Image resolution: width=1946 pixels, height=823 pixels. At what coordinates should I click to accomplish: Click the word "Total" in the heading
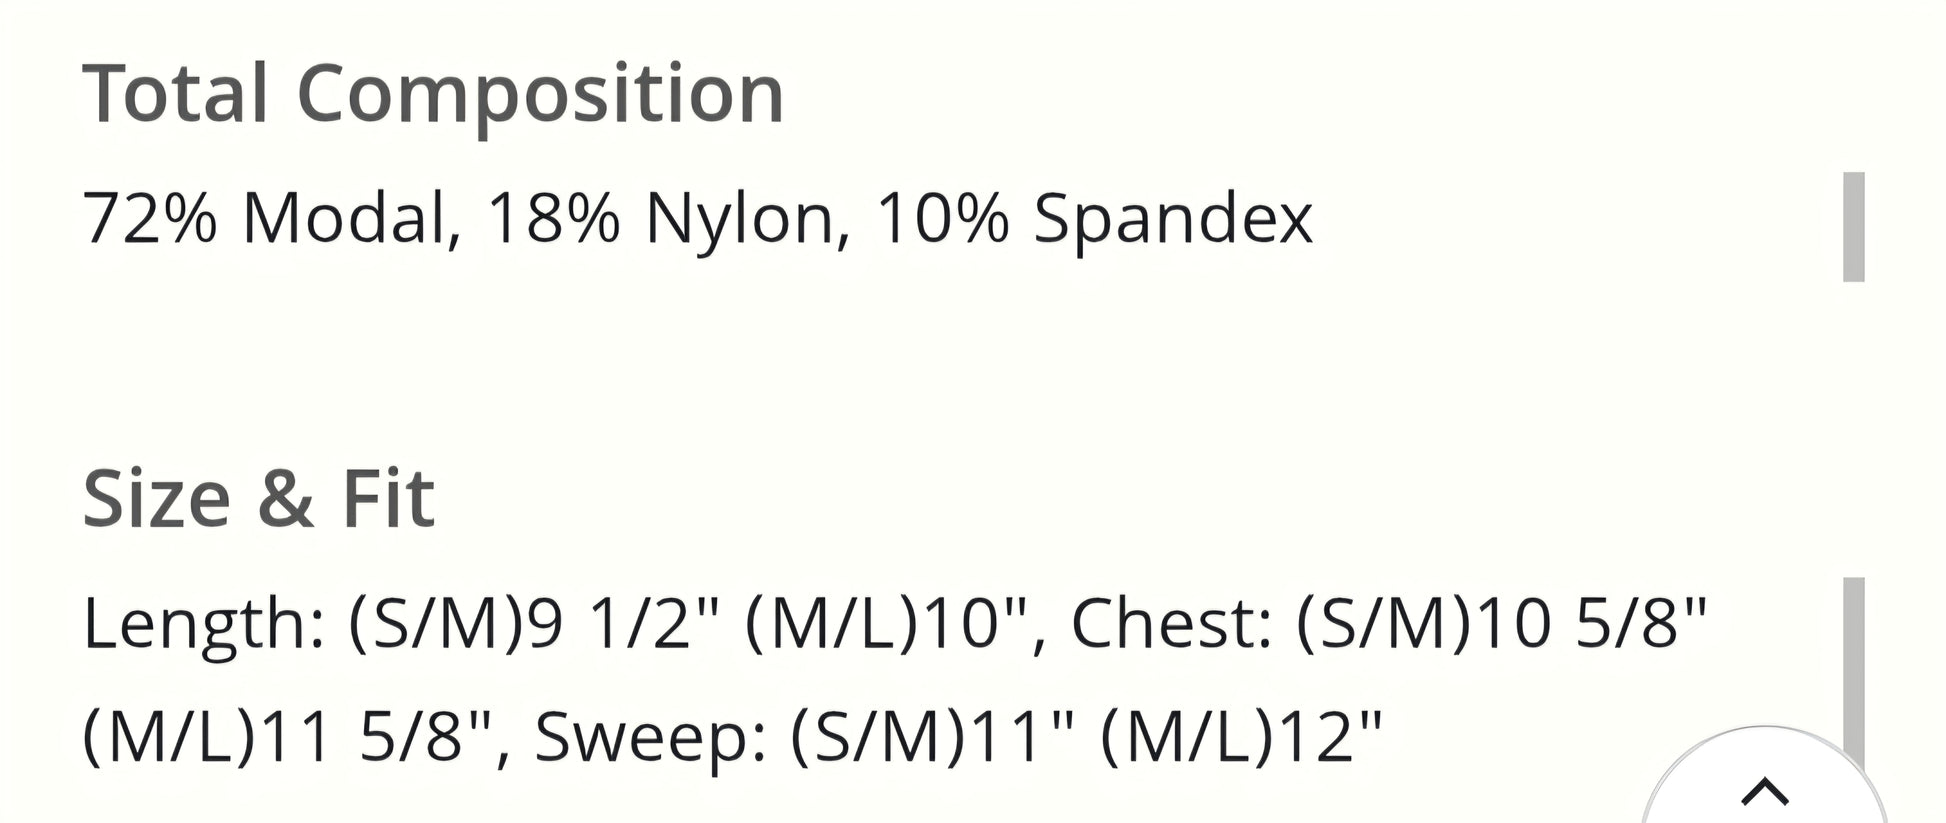(175, 94)
